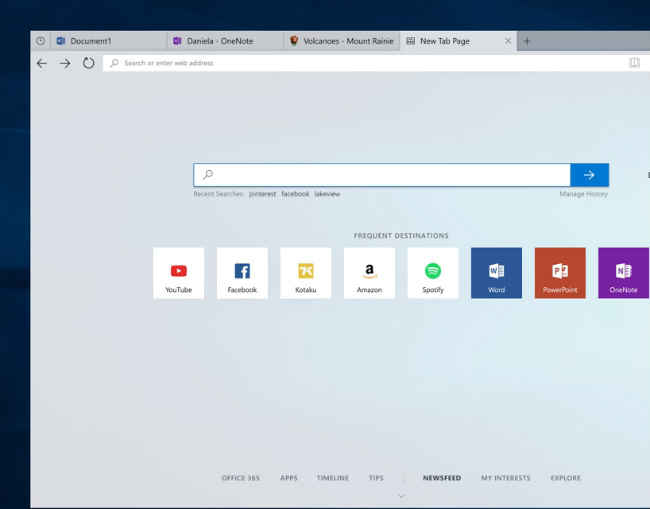Submit search with blue arrow button
This screenshot has height=509, width=650.
point(589,175)
